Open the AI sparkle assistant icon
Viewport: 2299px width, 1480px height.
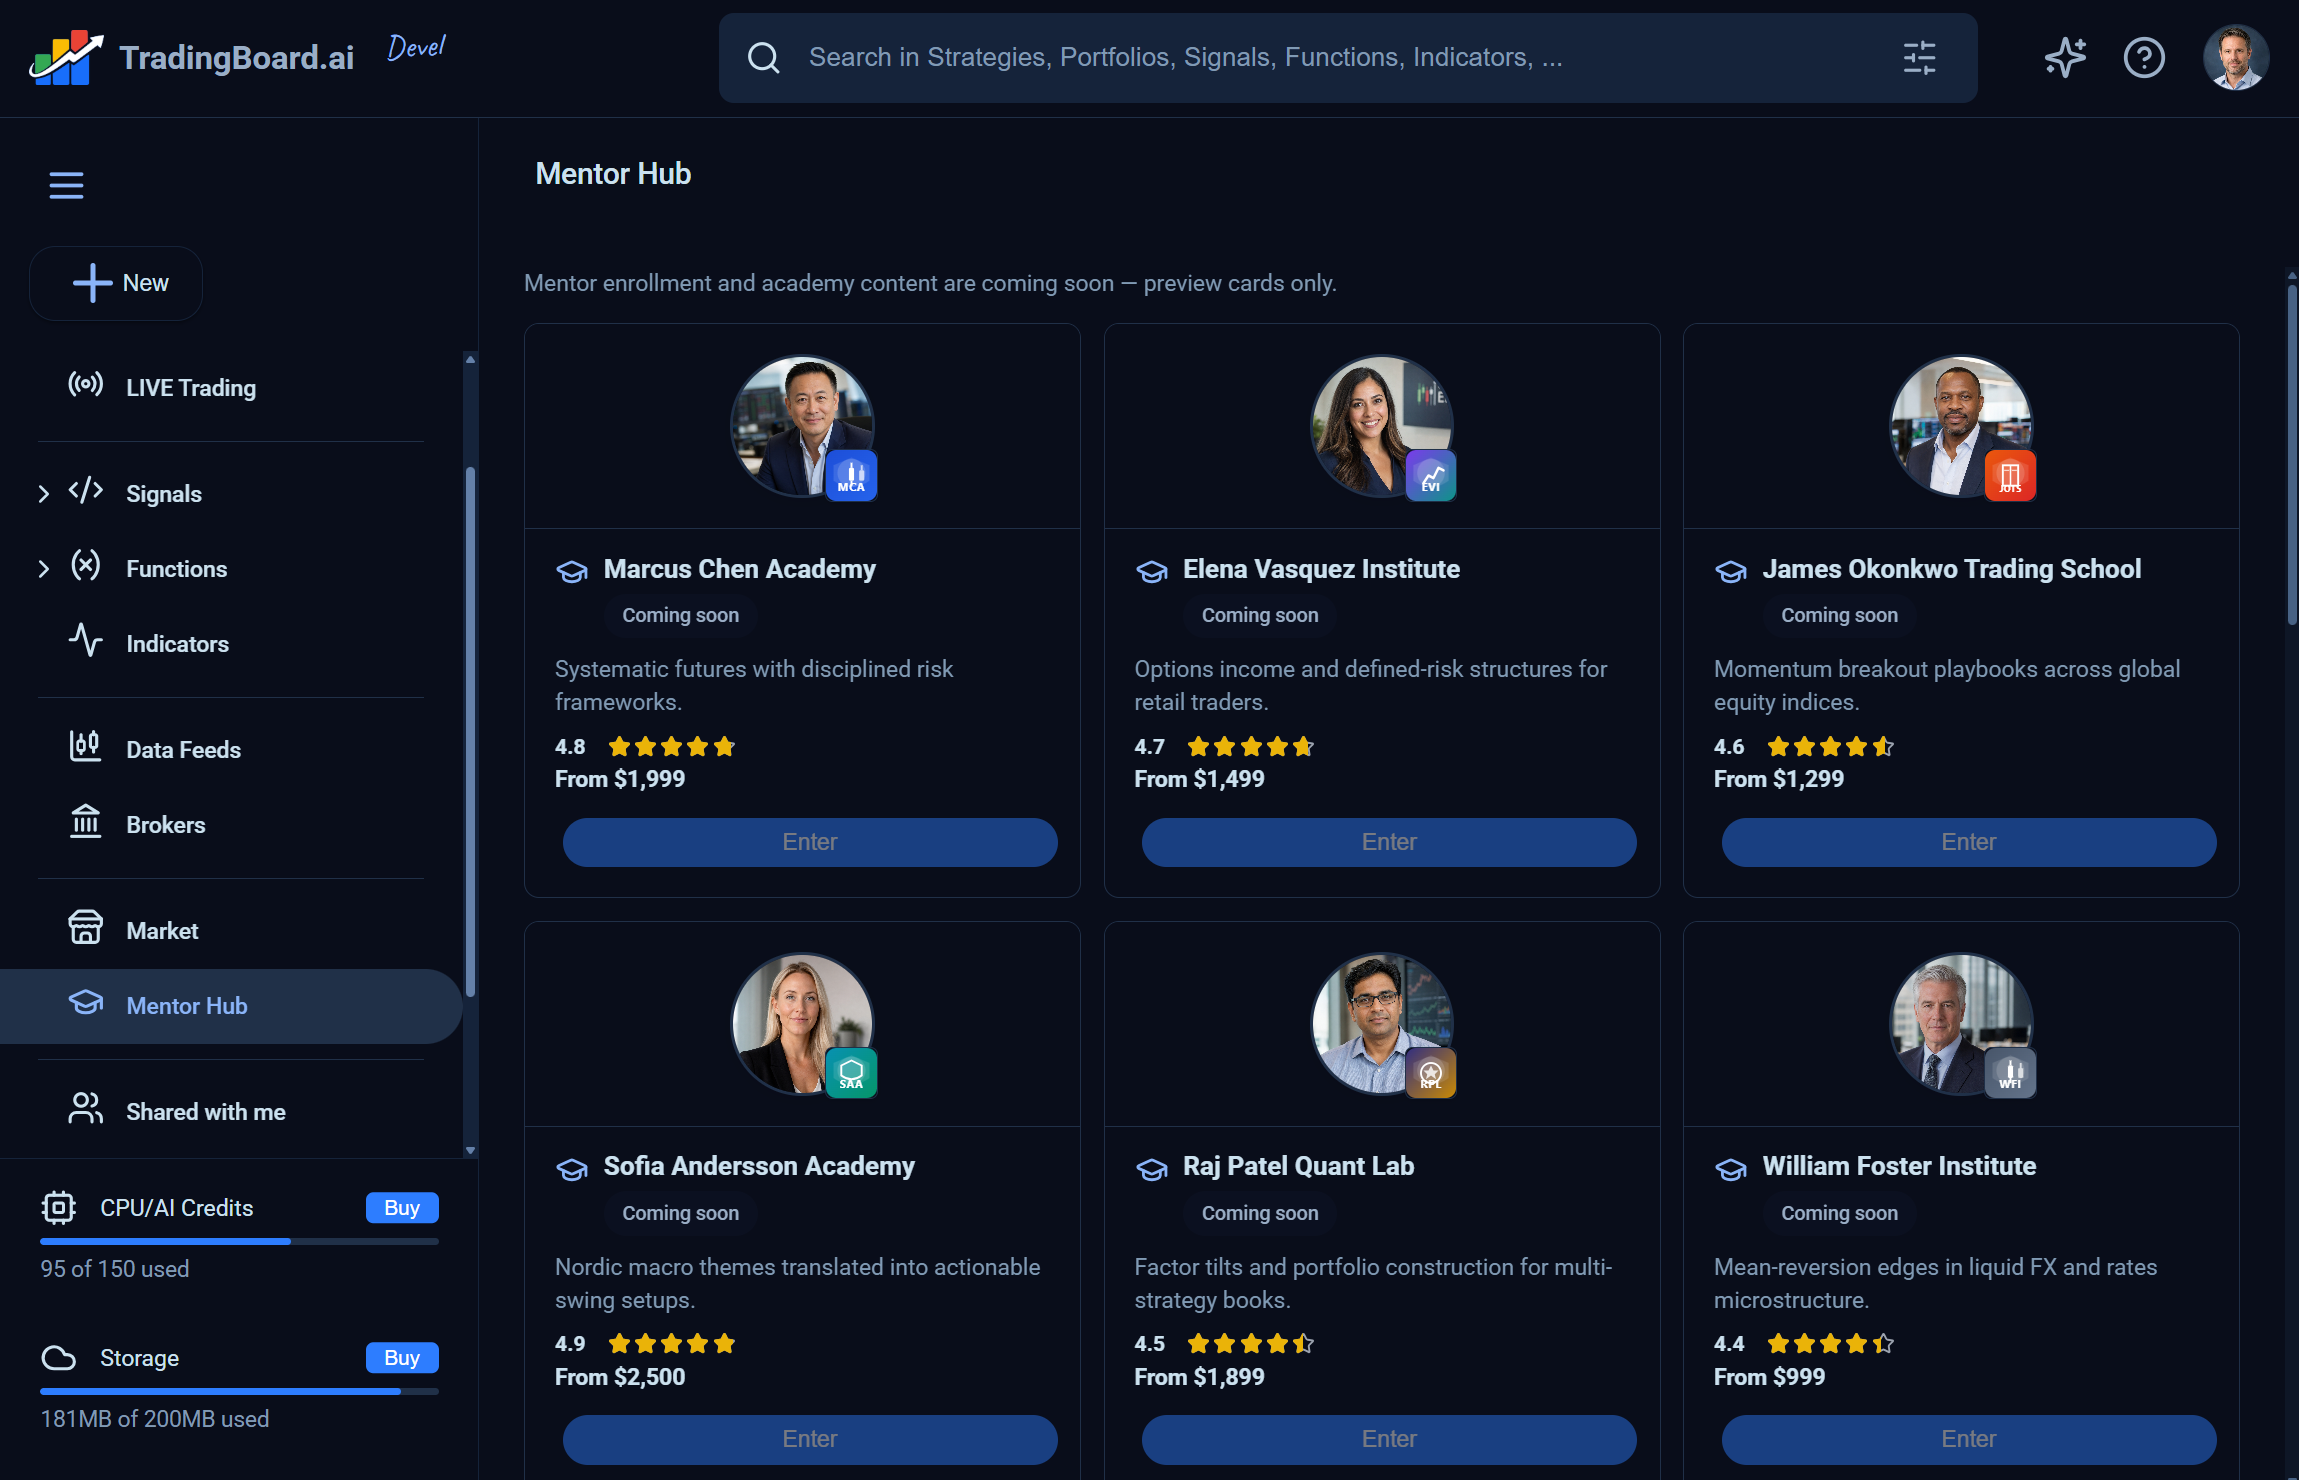coord(2065,58)
